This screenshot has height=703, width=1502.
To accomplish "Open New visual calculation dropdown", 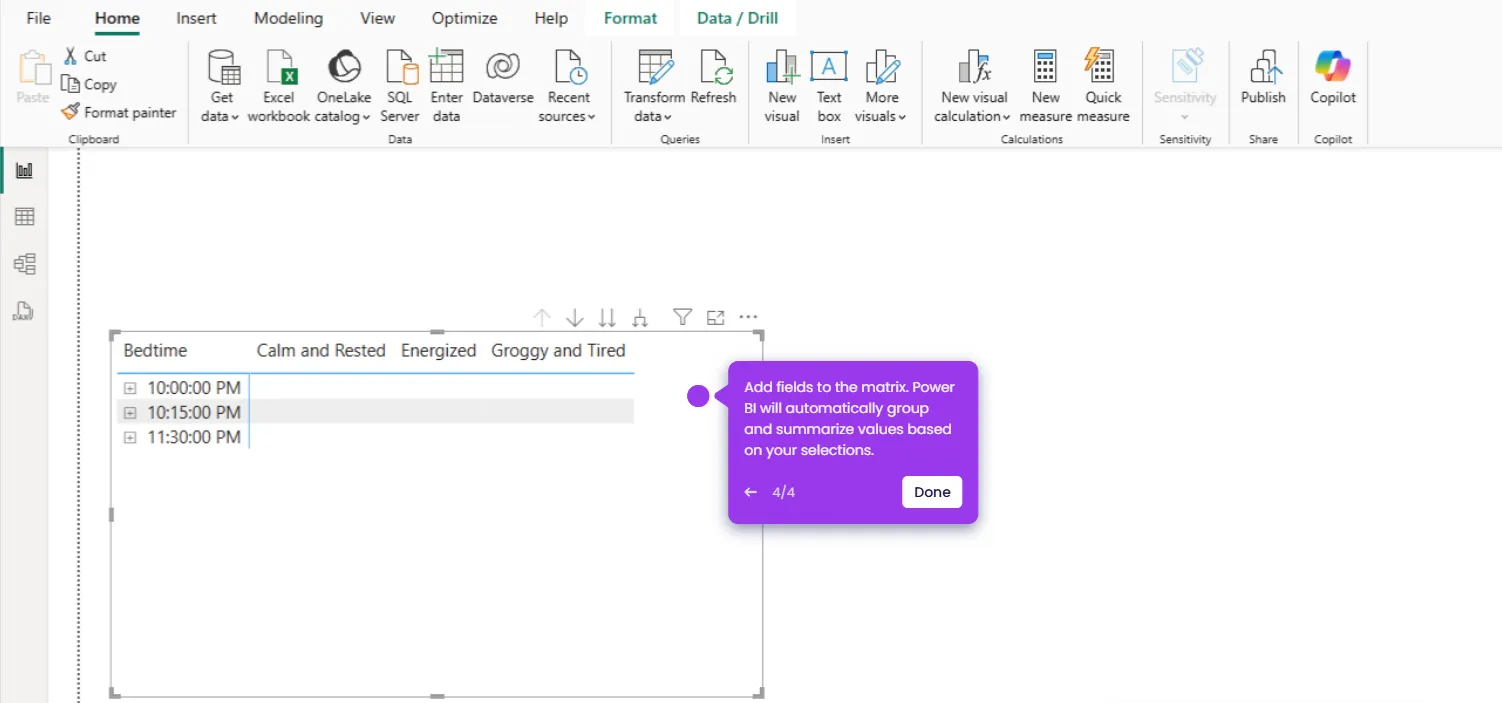I will click(974, 86).
